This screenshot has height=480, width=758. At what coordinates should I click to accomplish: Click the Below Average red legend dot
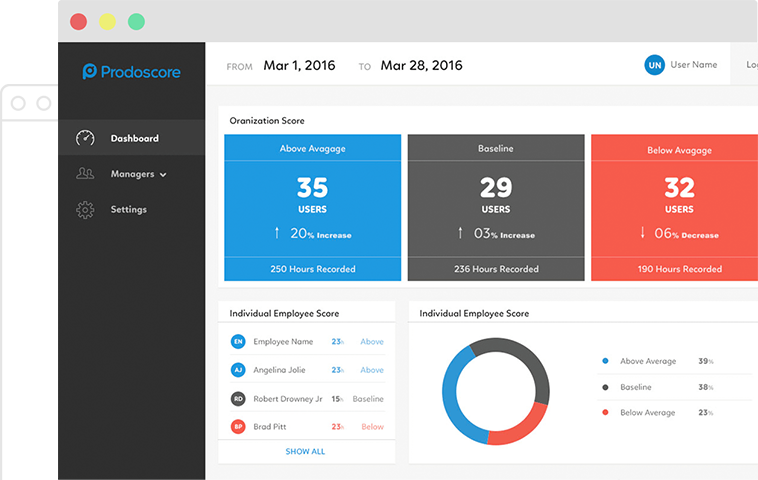click(605, 412)
